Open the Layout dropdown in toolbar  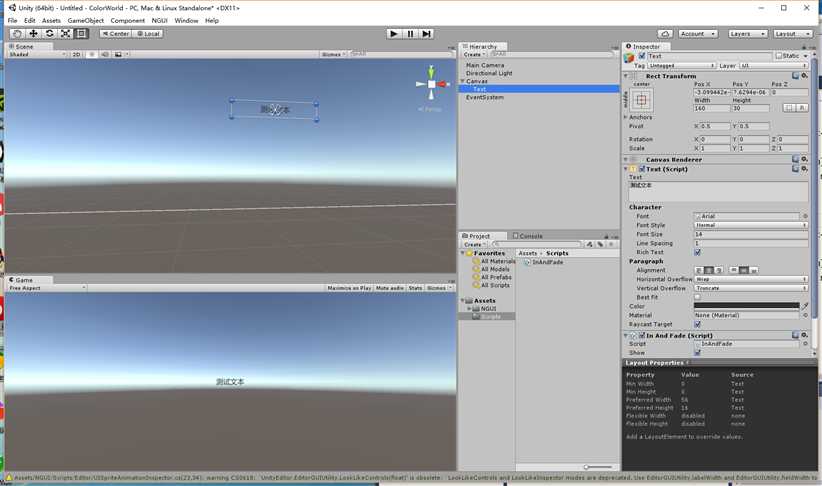tap(792, 34)
